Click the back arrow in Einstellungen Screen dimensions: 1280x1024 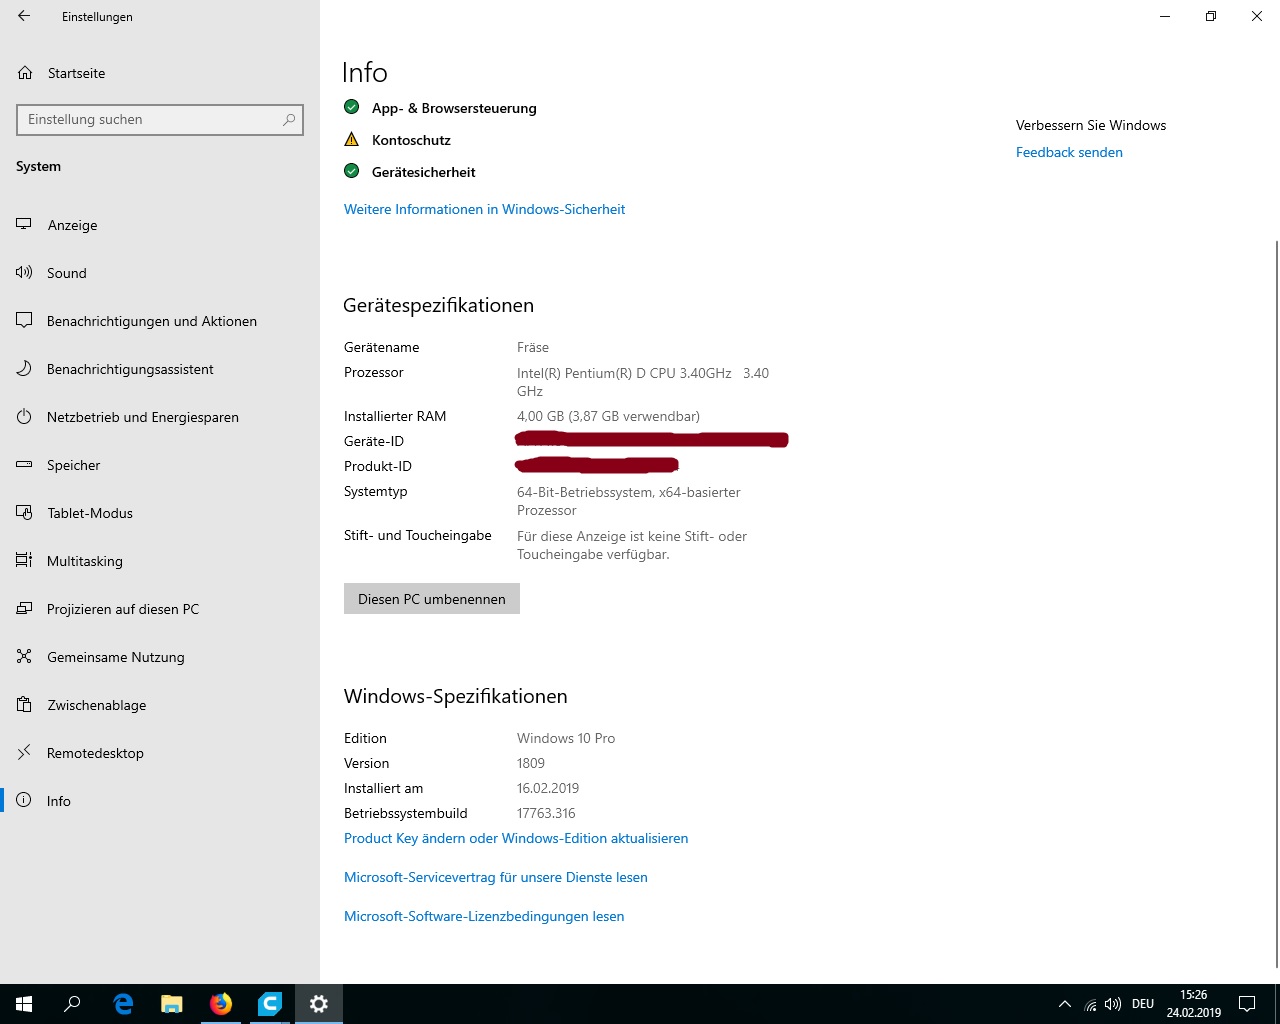24,16
